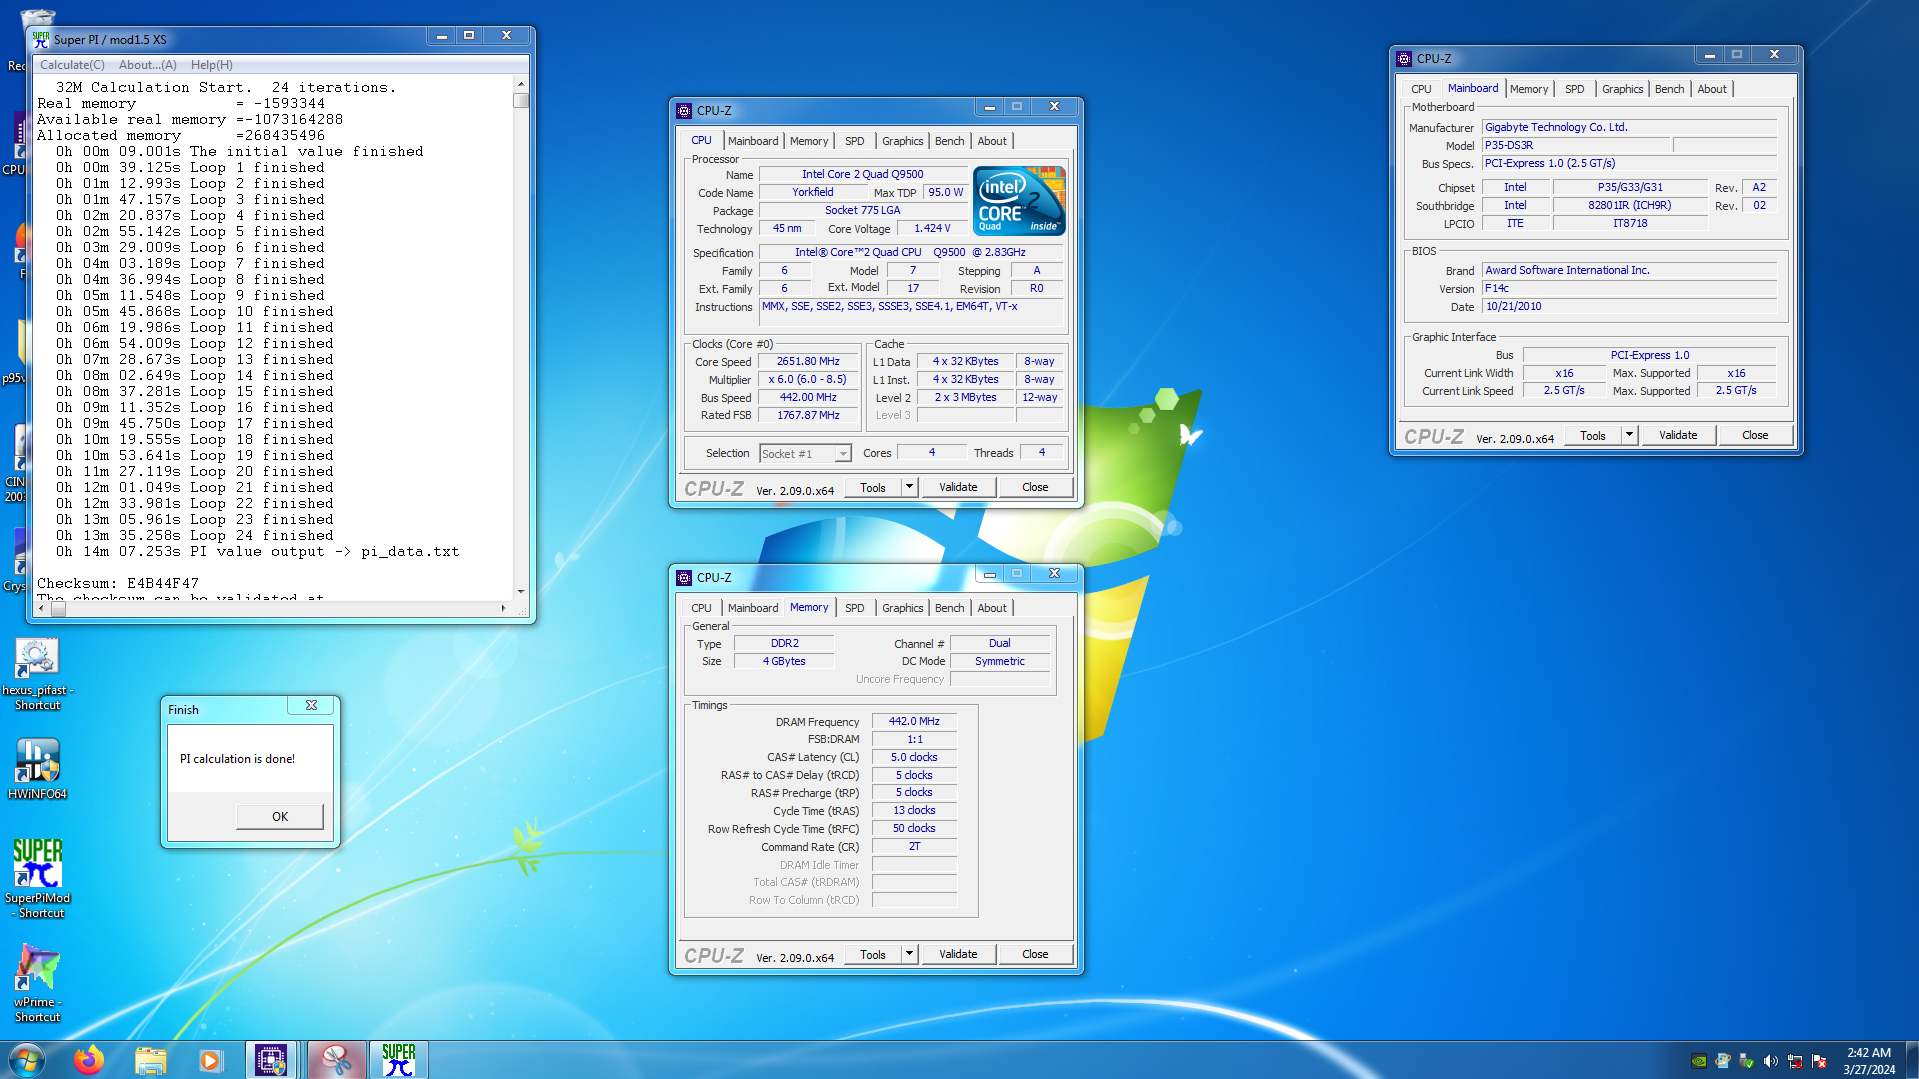Switch to the CPU tab in the CPU-Z Mainboard window

[x=1421, y=89]
